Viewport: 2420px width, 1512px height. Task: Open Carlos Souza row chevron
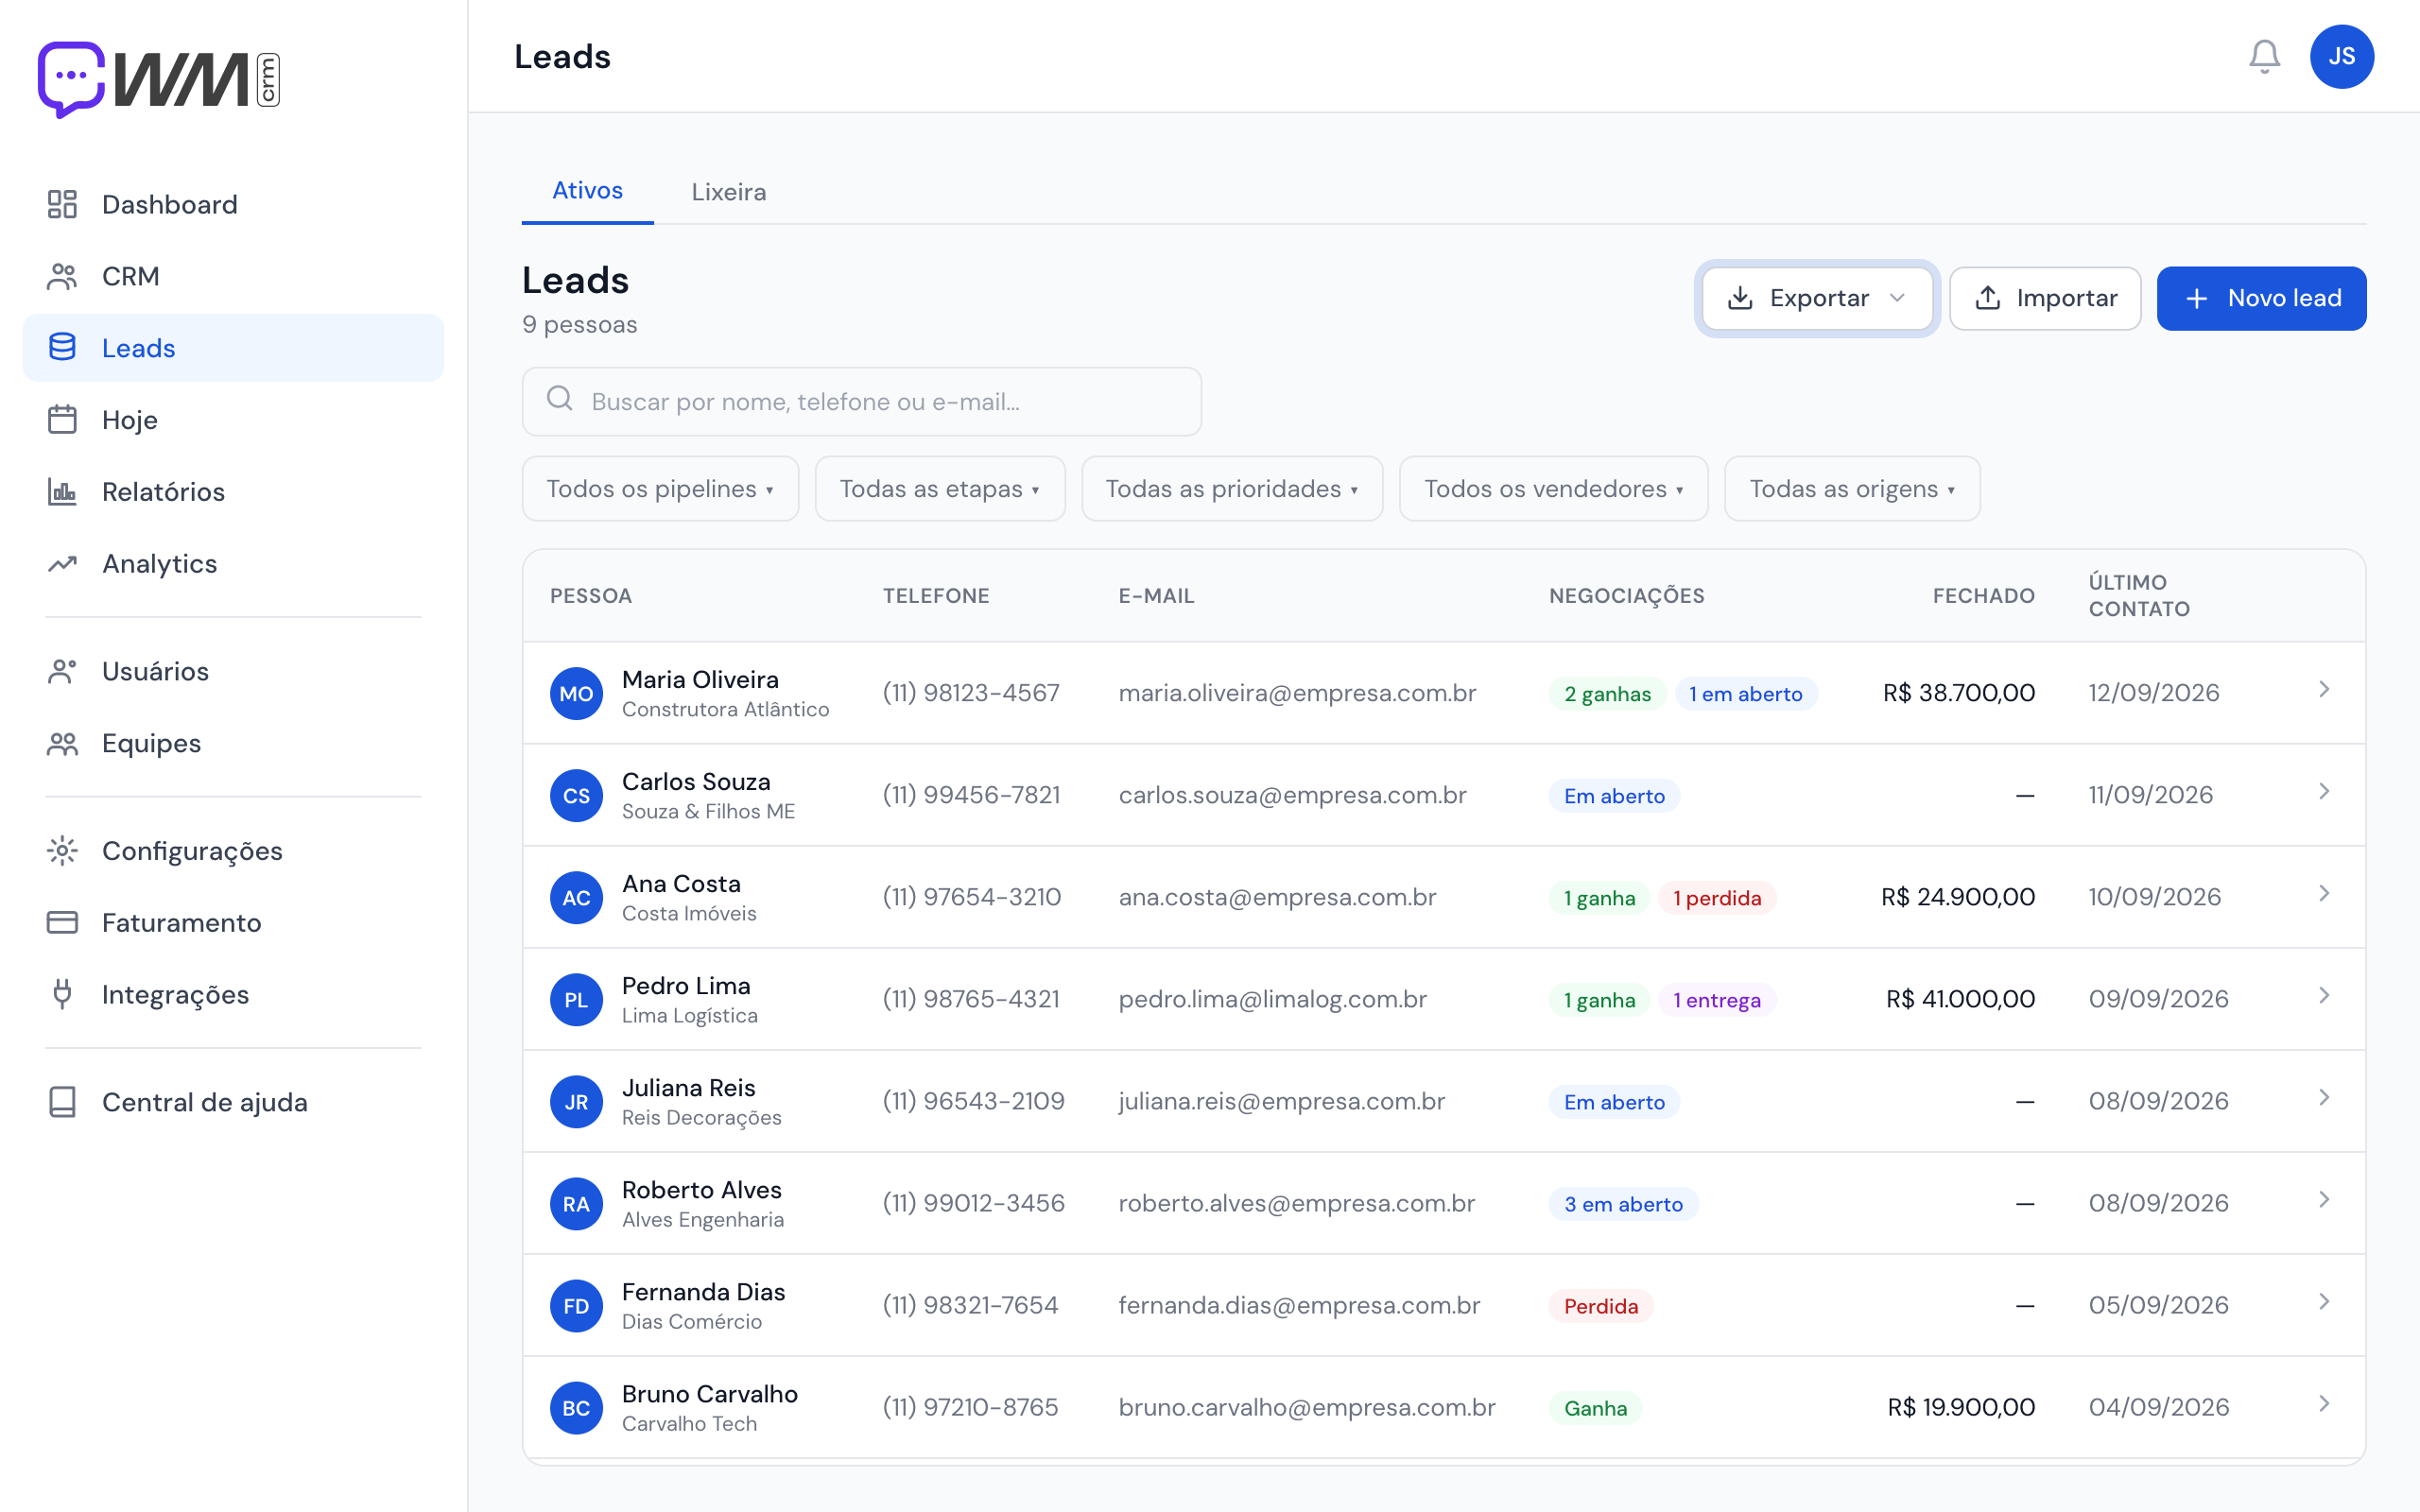[x=2324, y=792]
